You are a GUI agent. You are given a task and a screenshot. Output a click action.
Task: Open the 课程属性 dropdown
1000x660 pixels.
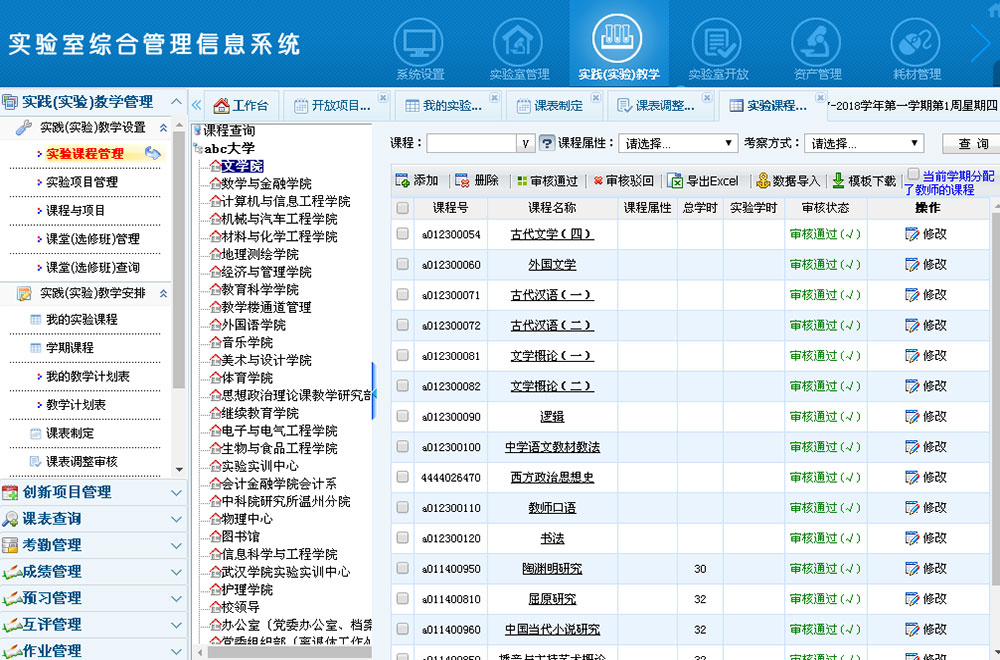coord(678,143)
